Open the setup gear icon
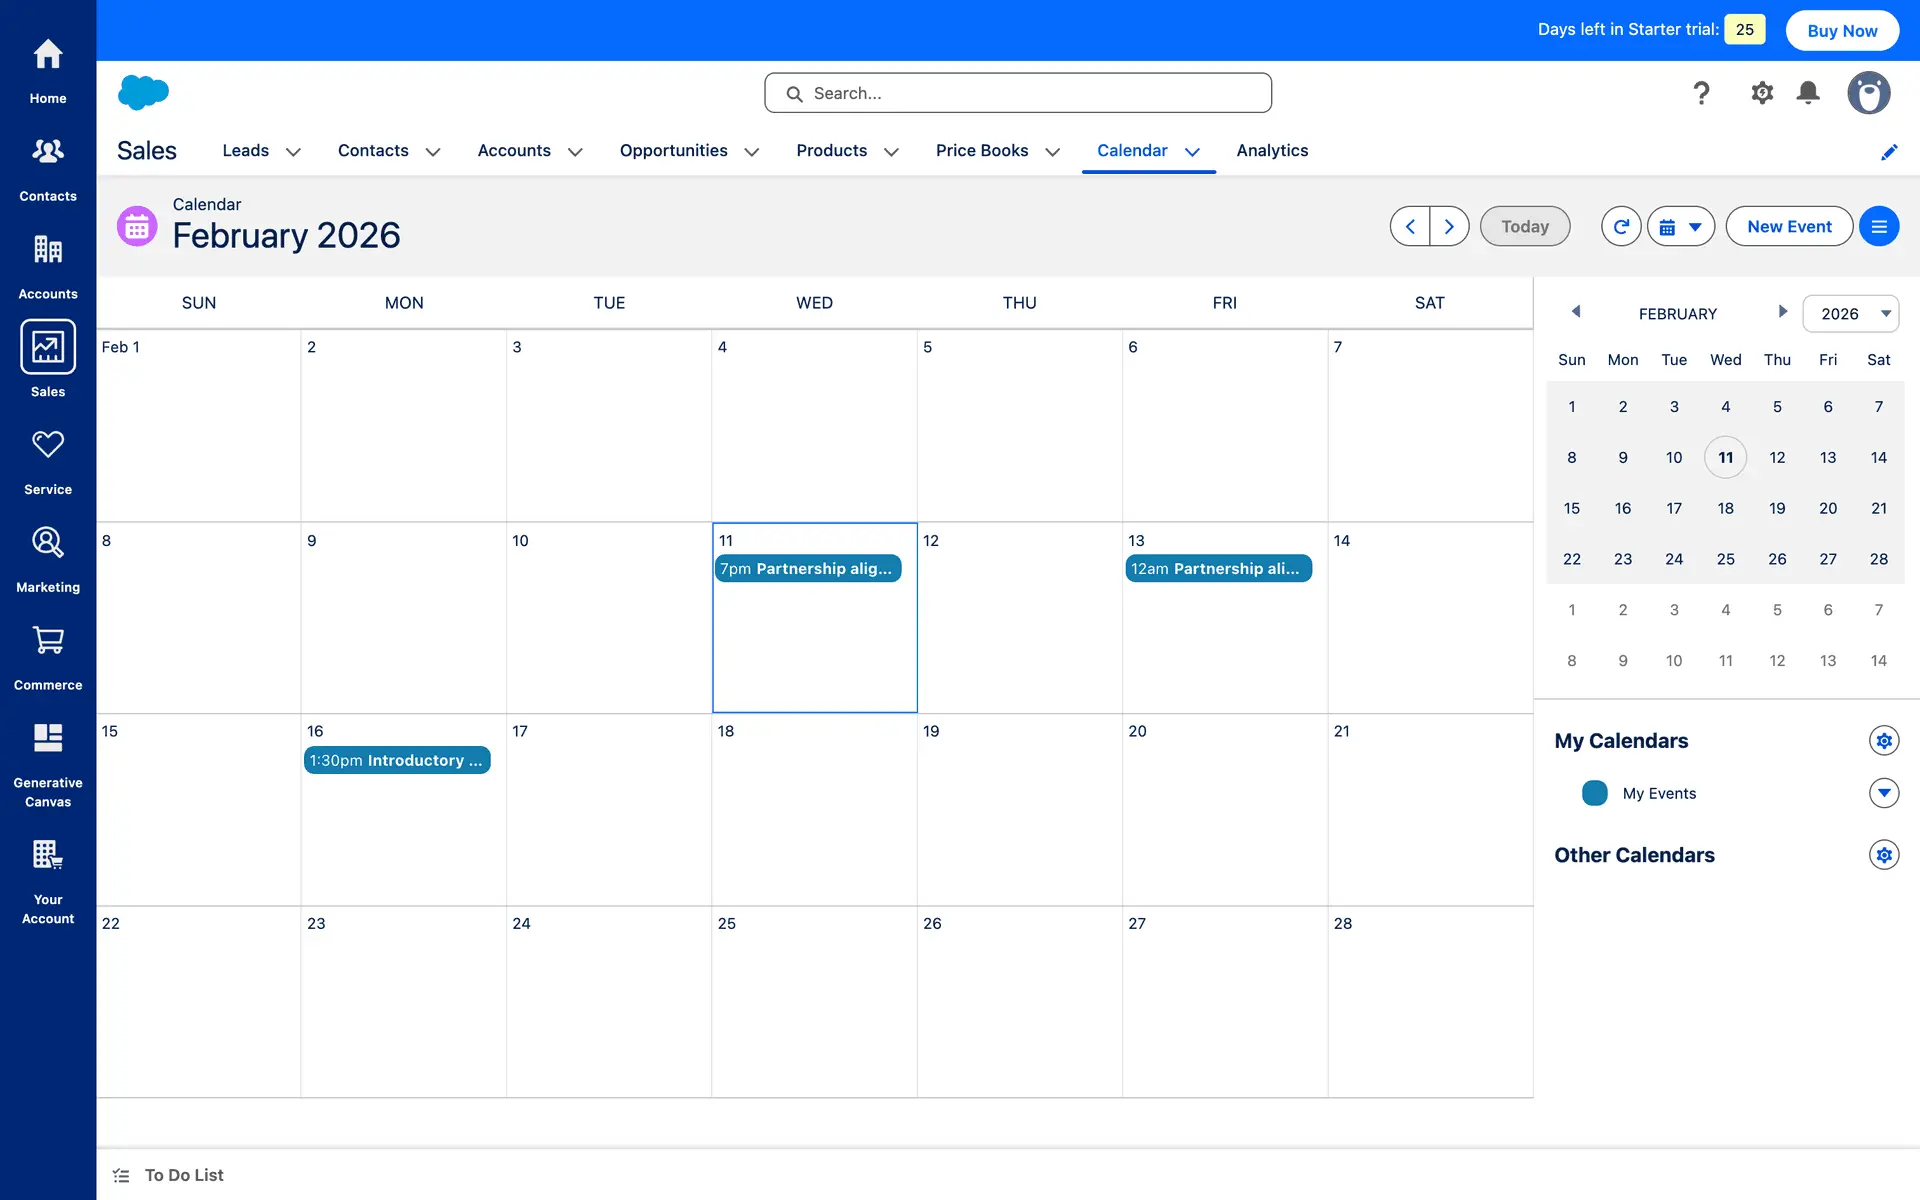 (x=1762, y=93)
